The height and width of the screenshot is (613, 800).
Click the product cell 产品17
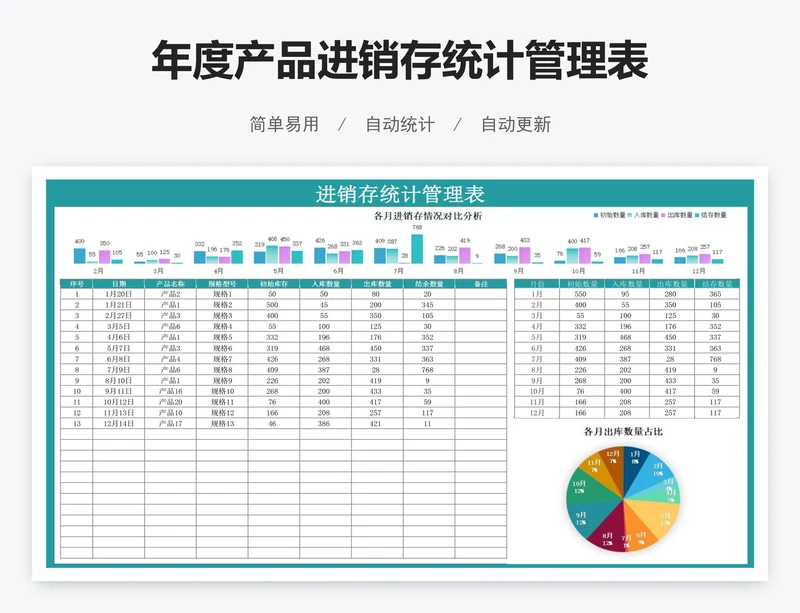(170, 424)
